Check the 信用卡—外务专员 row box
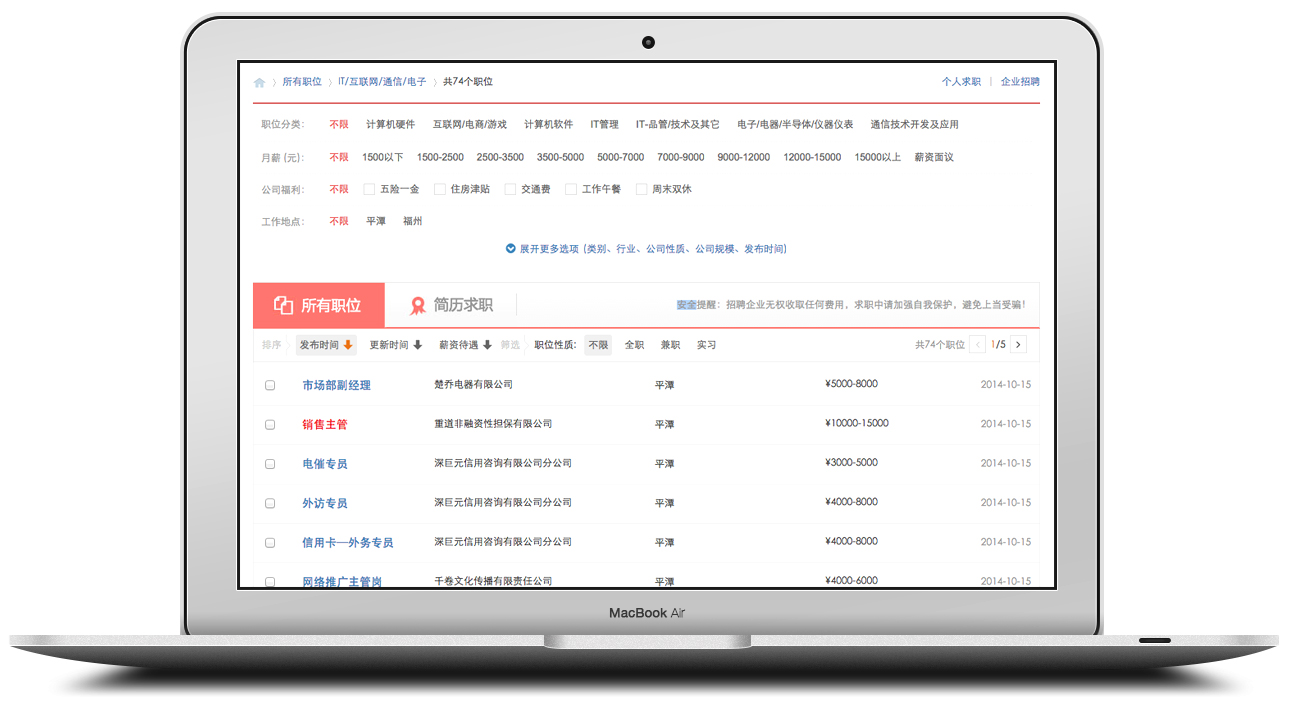Viewport: 1290px width, 710px height. [x=270, y=542]
